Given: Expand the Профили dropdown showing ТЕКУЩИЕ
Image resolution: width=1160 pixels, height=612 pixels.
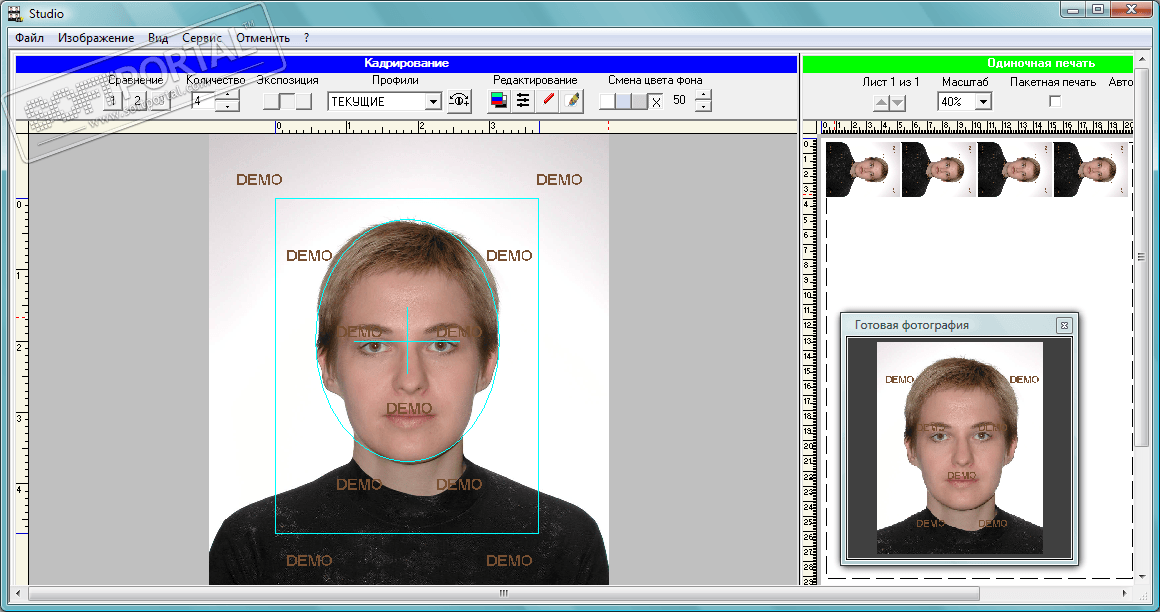Looking at the screenshot, I should click(x=433, y=101).
